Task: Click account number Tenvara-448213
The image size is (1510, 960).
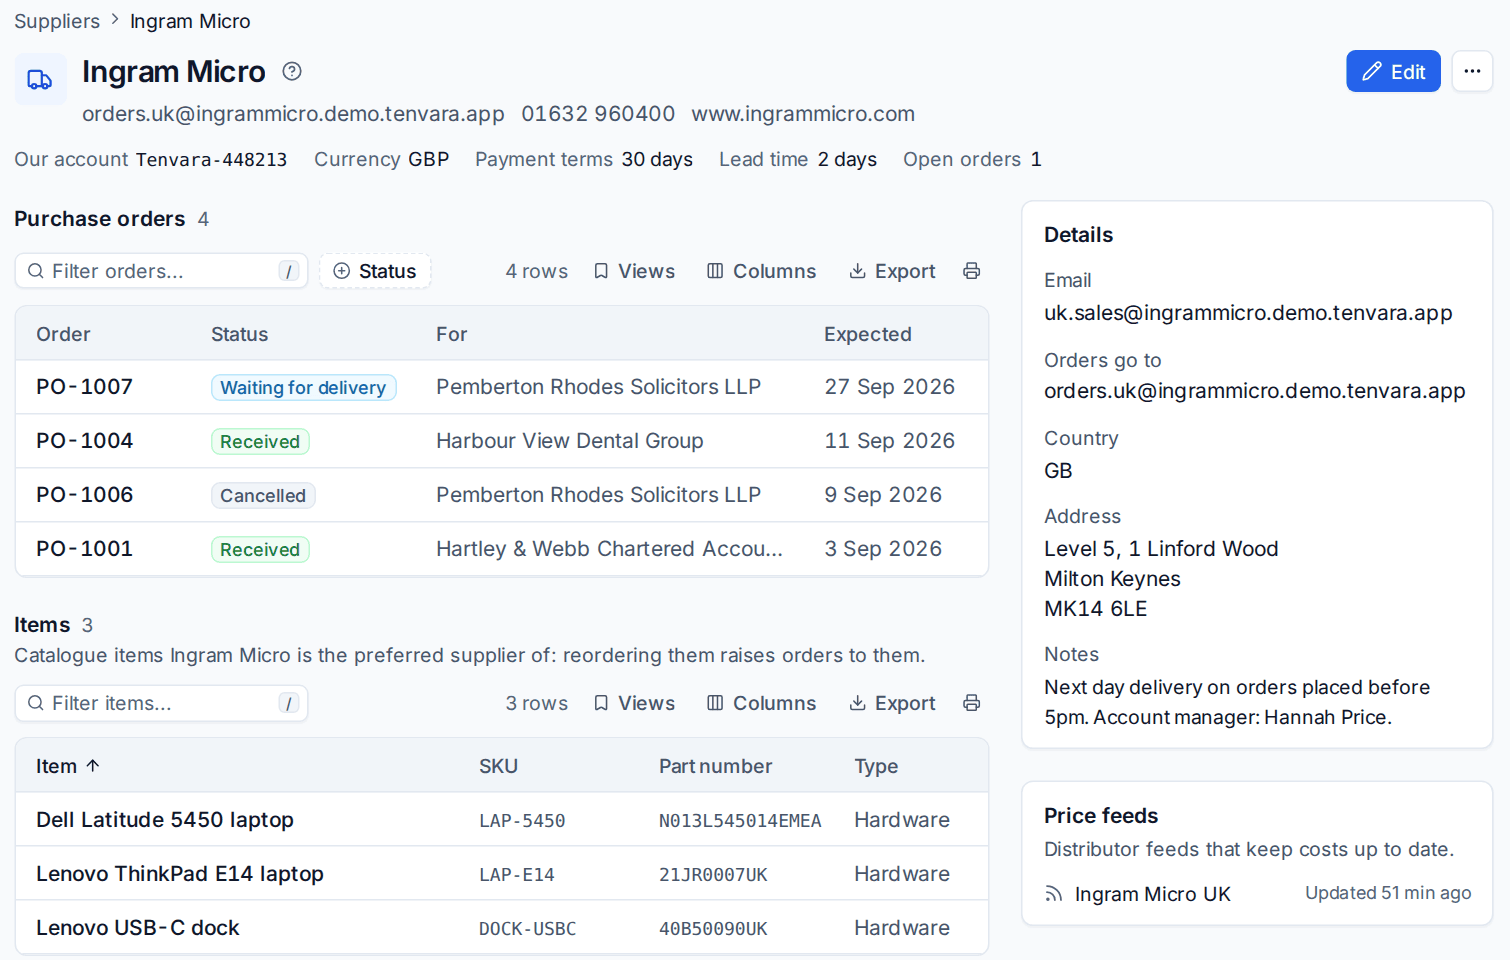Action: [x=211, y=160]
